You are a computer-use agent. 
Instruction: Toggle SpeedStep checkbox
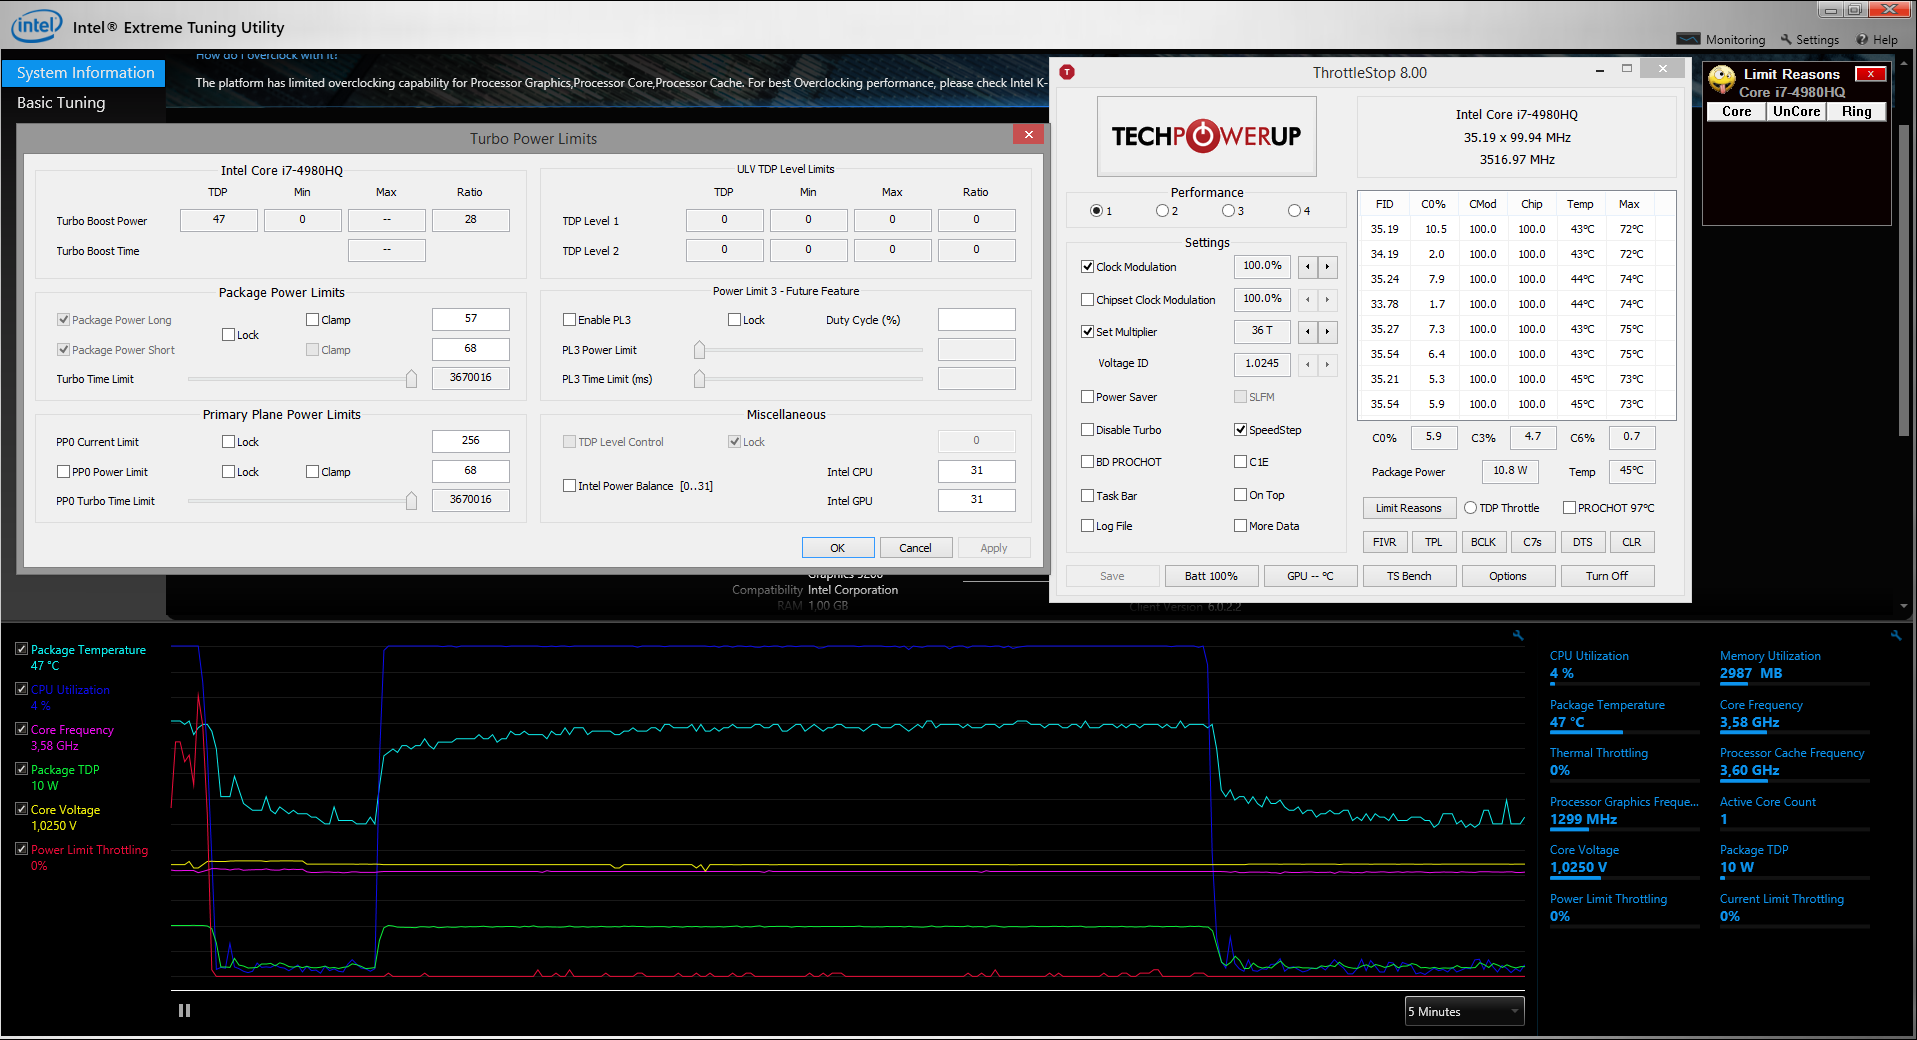(x=1240, y=430)
